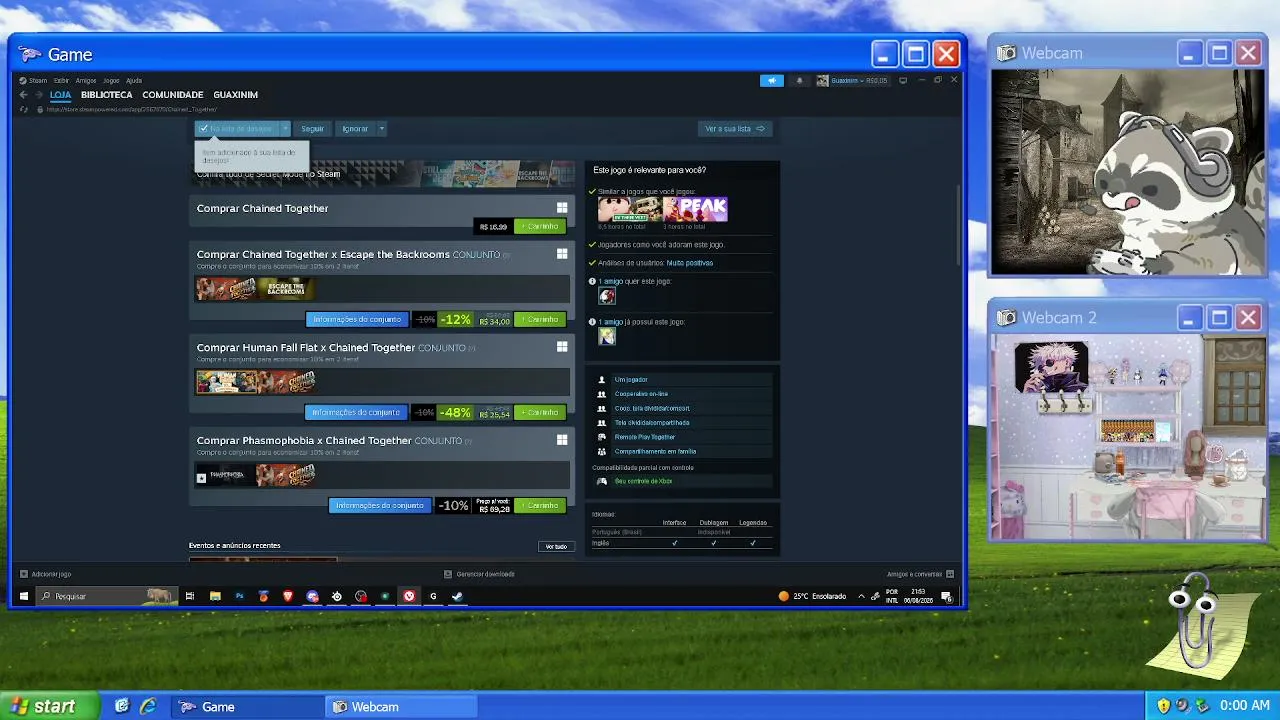The height and width of the screenshot is (720, 1280).
Task: Open Steam announcements megaphone button
Action: click(771, 80)
